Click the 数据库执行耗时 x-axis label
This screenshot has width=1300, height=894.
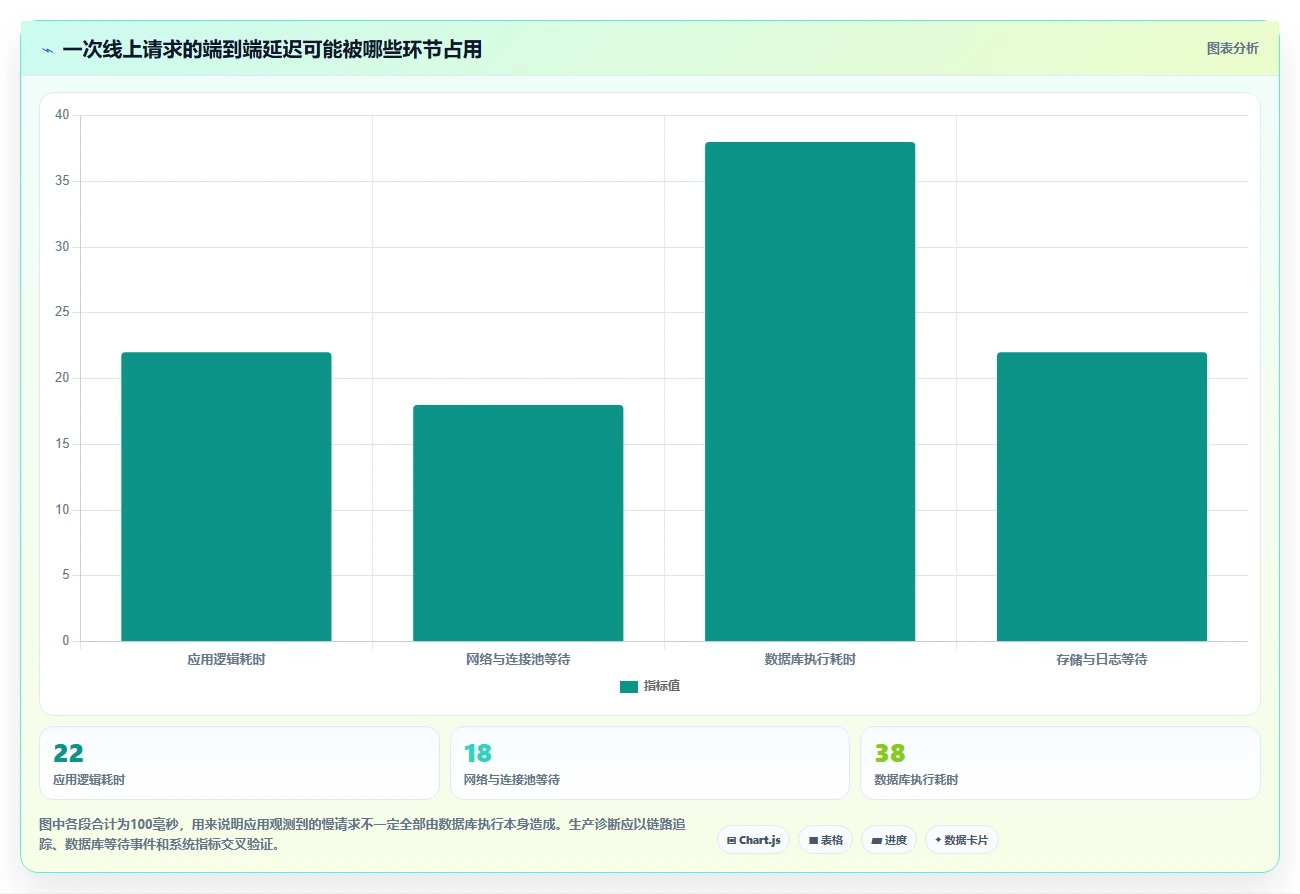coord(810,660)
